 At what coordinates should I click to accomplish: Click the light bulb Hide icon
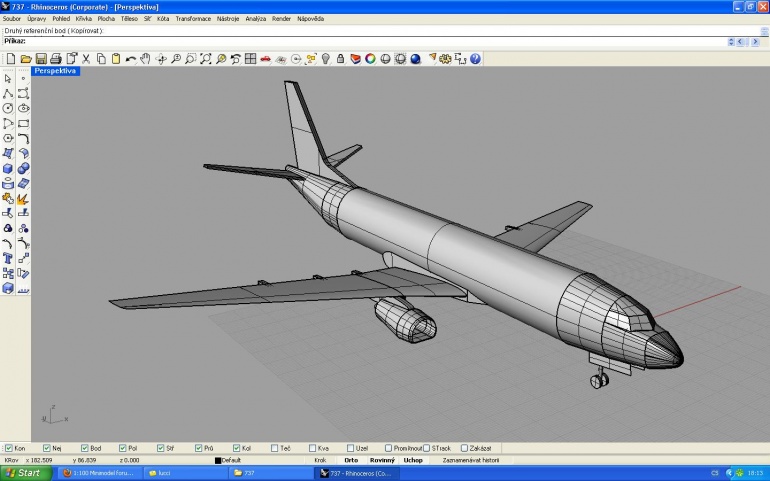pos(326,59)
